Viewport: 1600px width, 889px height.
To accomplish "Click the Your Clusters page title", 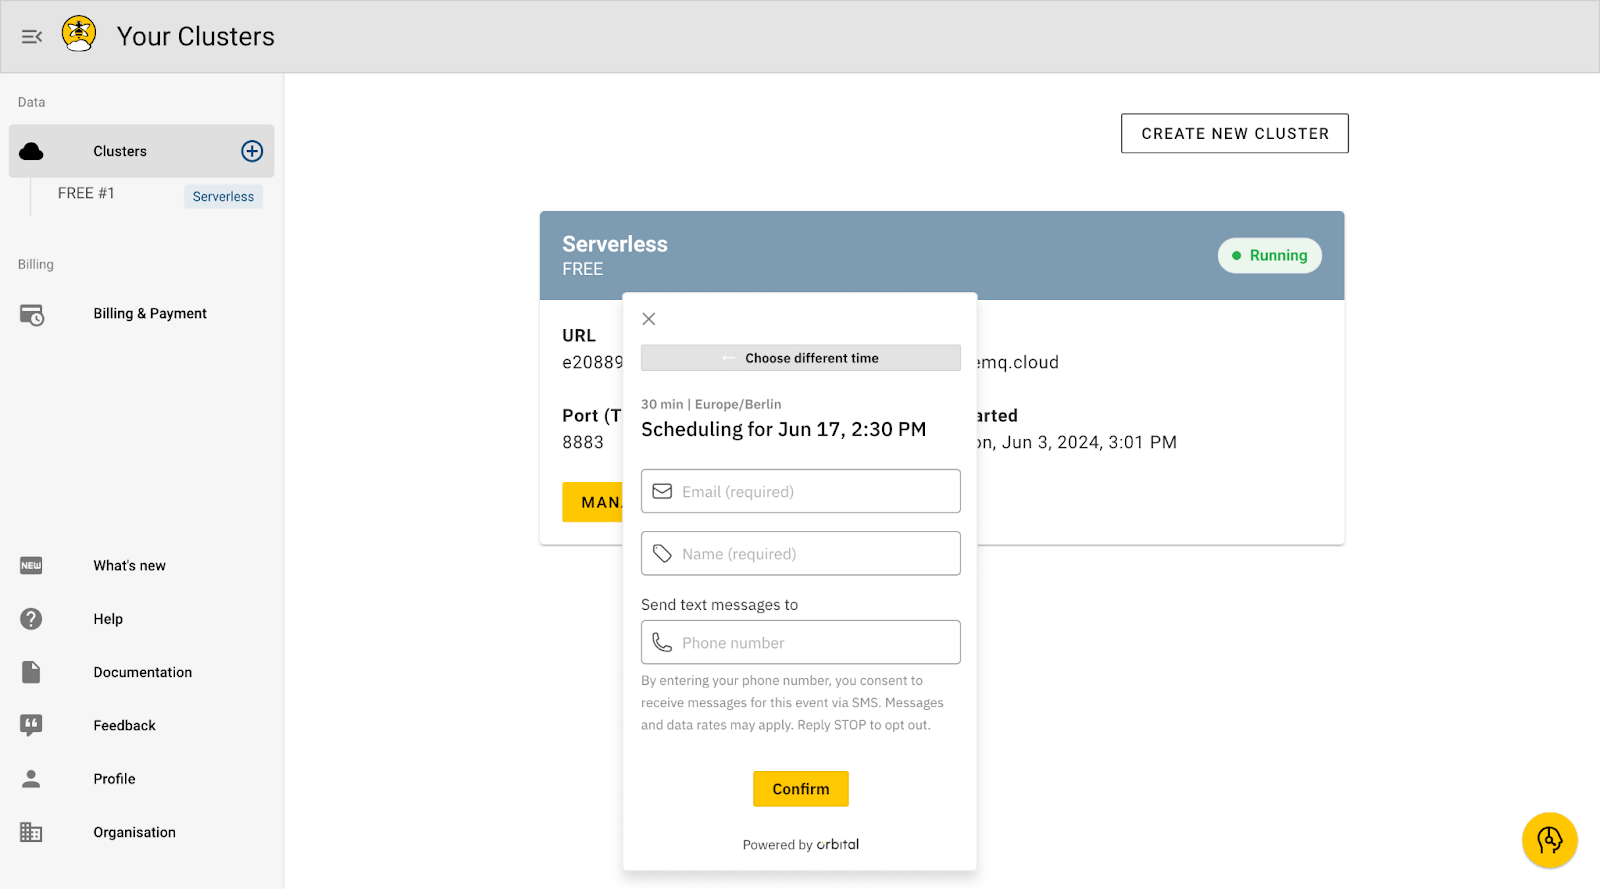I will pos(196,36).
